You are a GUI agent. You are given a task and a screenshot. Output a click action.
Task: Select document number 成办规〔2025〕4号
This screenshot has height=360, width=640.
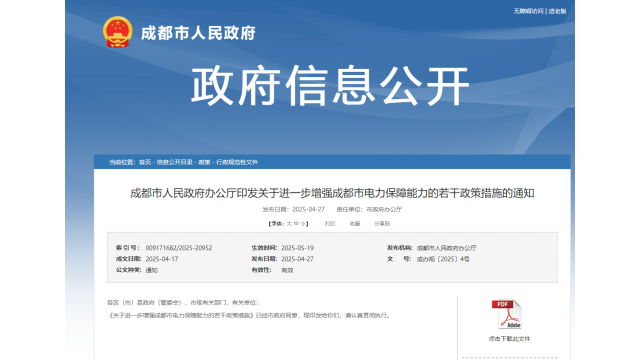[x=443, y=259]
